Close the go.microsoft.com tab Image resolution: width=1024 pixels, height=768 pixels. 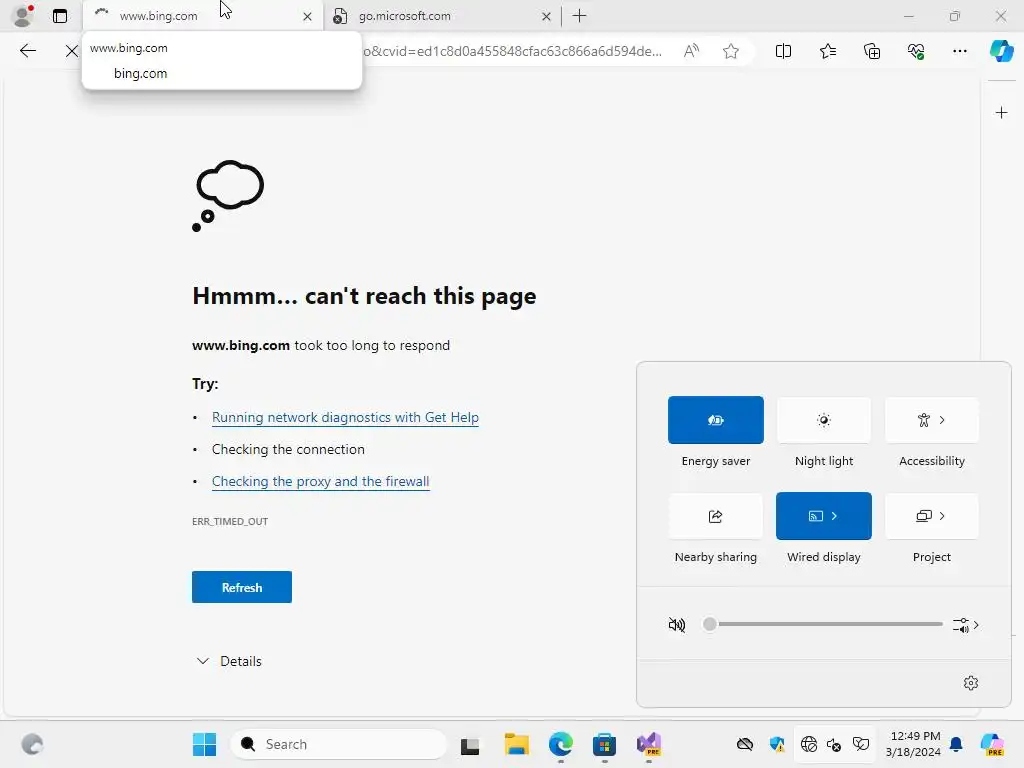tap(546, 16)
